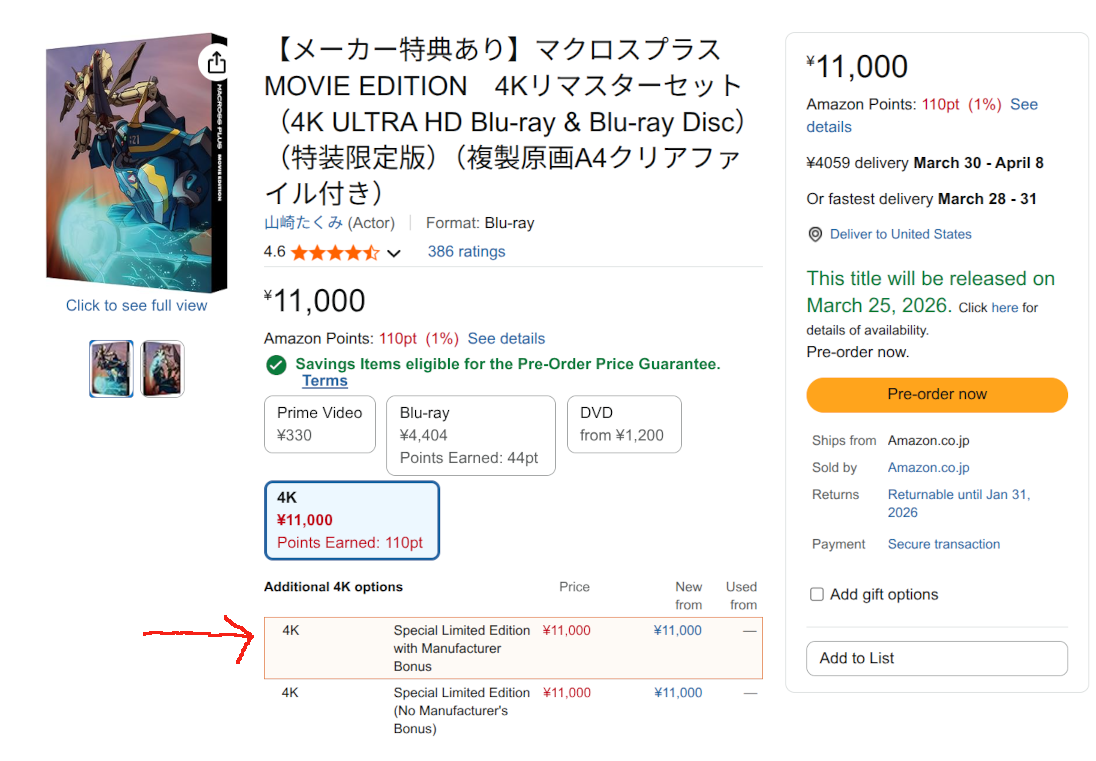Select 4K Special Limited Edition with Manufacturer Bonus
Image resolution: width=1096 pixels, height=761 pixels.
pos(513,648)
